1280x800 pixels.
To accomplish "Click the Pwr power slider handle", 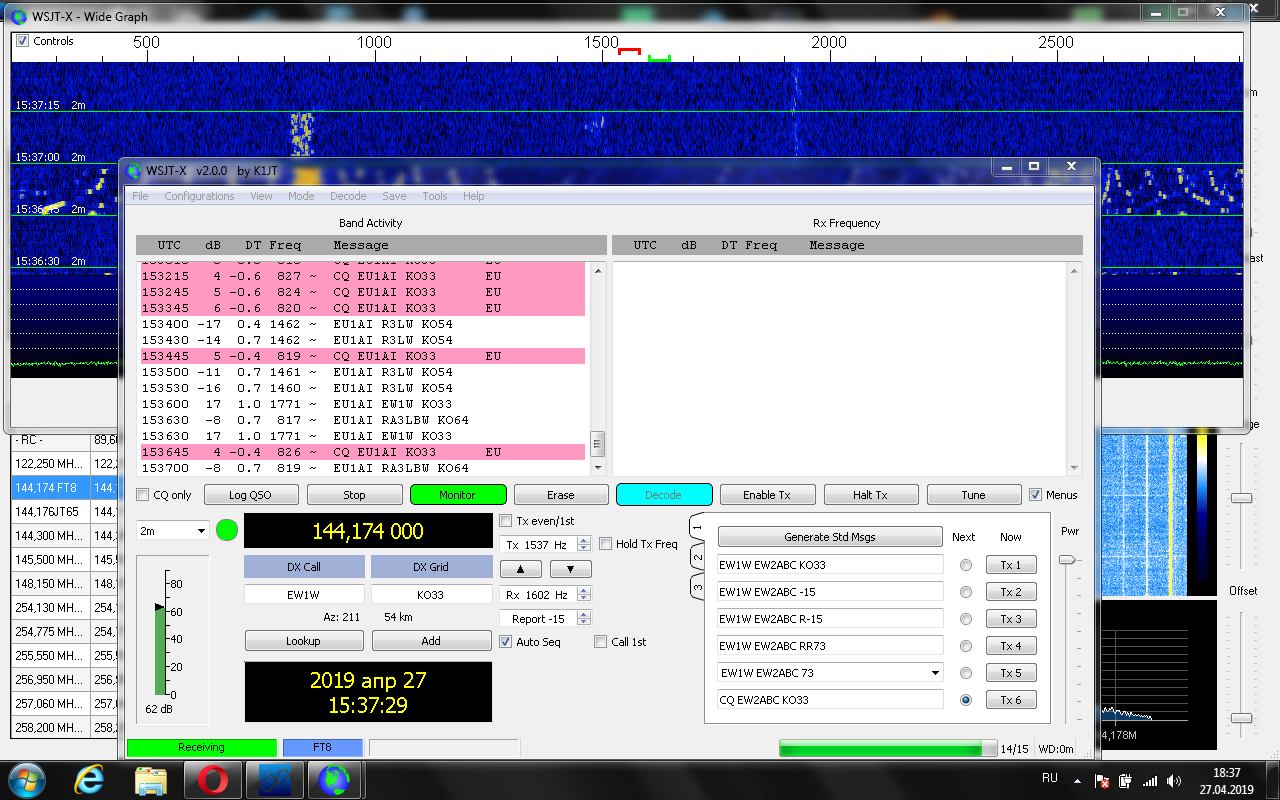I will (x=1069, y=560).
